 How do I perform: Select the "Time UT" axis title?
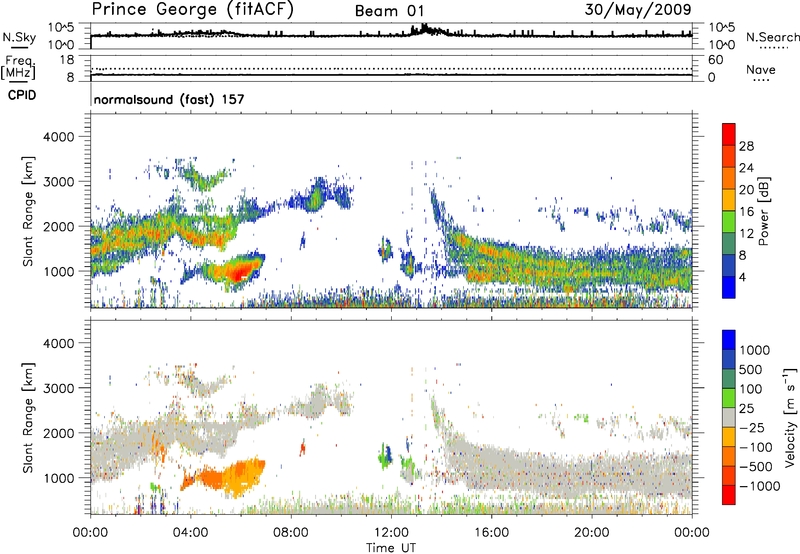pyautogui.click(x=391, y=548)
